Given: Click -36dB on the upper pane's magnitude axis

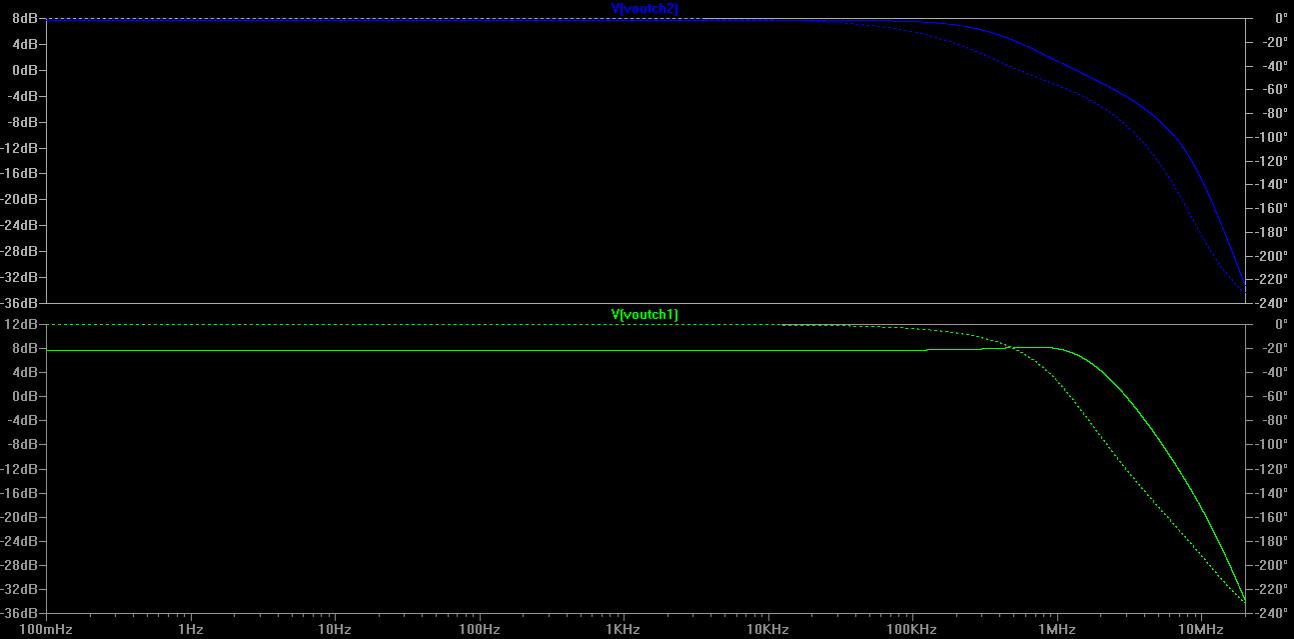Looking at the screenshot, I should [x=21, y=303].
